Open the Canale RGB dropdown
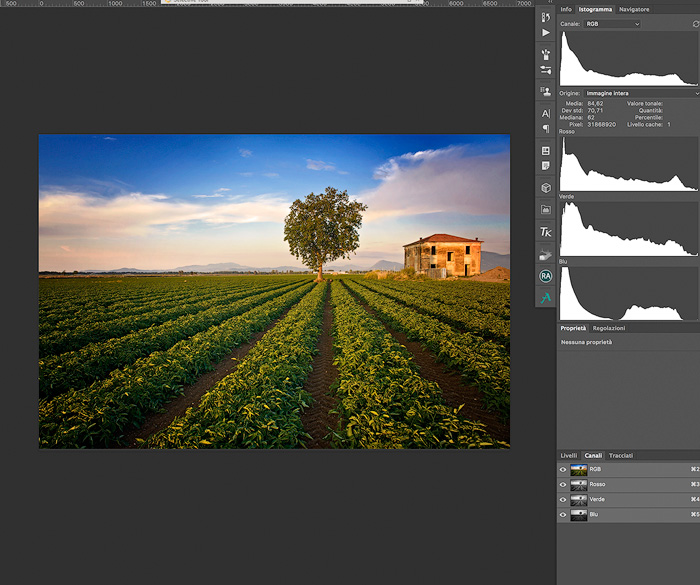The height and width of the screenshot is (585, 700). tap(612, 24)
